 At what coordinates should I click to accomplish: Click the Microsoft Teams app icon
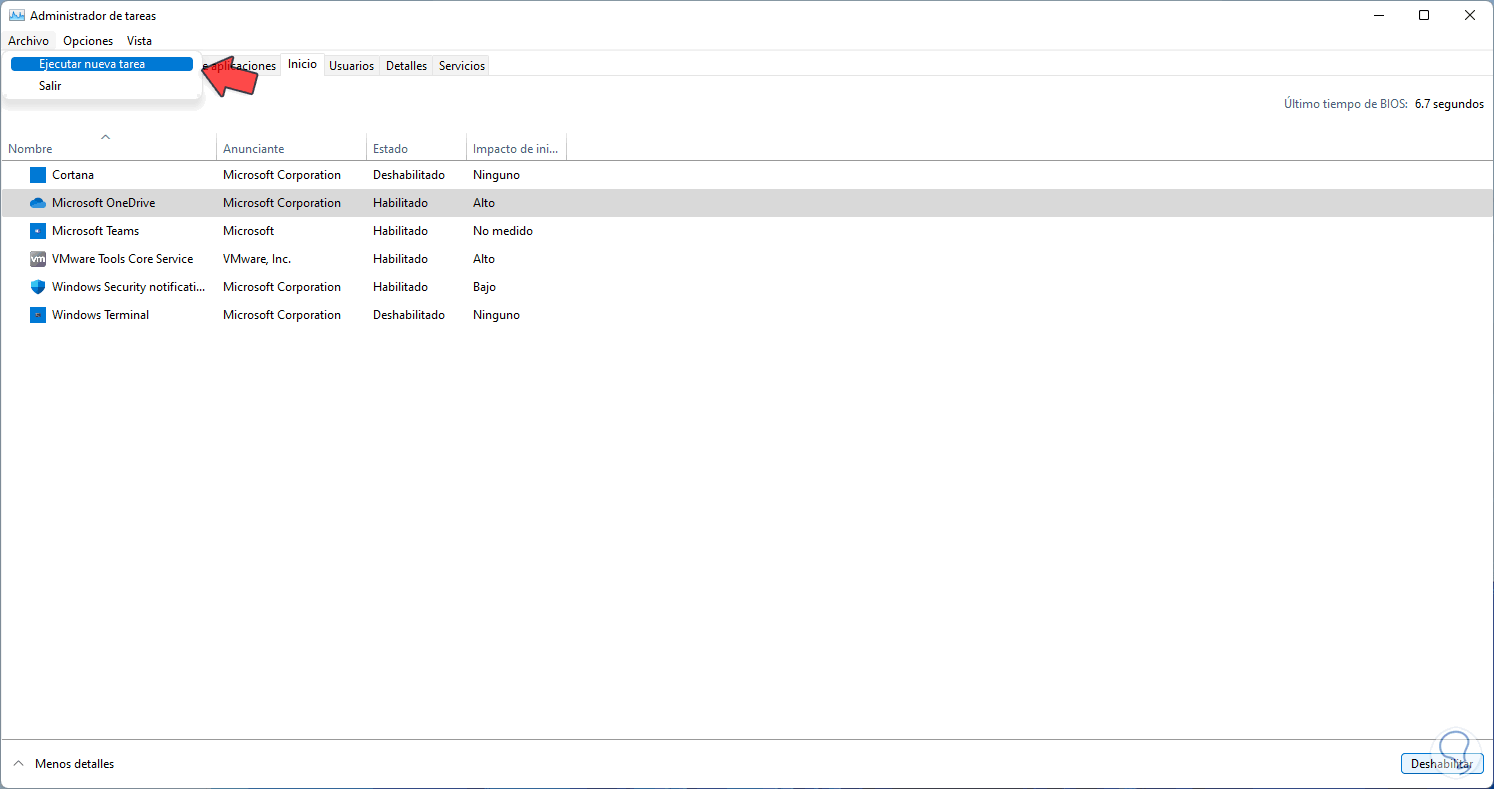tap(38, 231)
